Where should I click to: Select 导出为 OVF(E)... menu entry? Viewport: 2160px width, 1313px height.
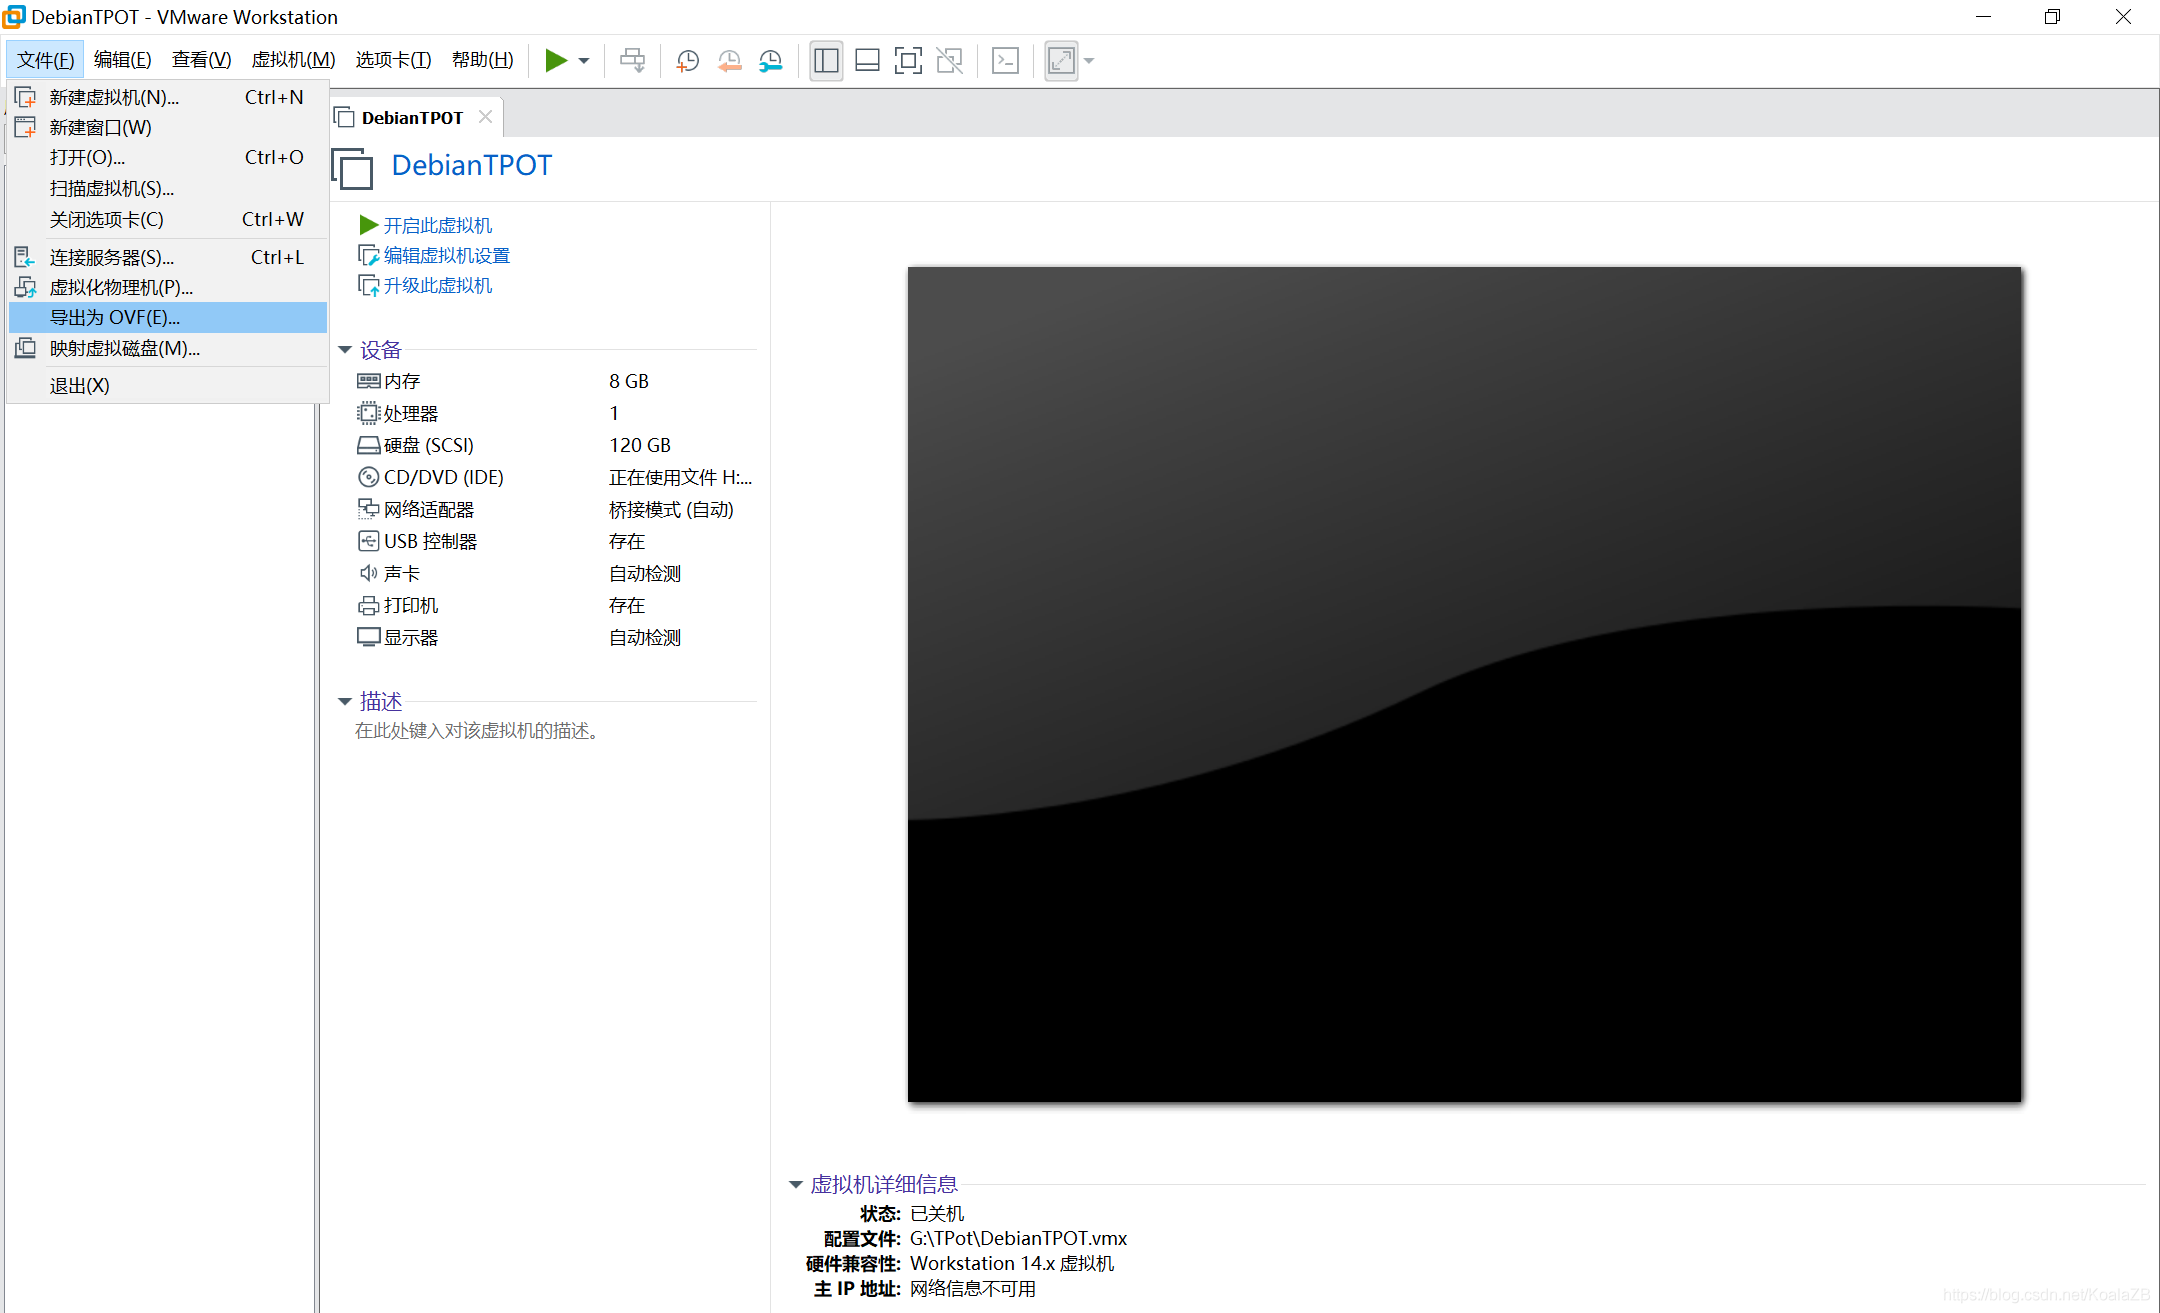tap(115, 318)
